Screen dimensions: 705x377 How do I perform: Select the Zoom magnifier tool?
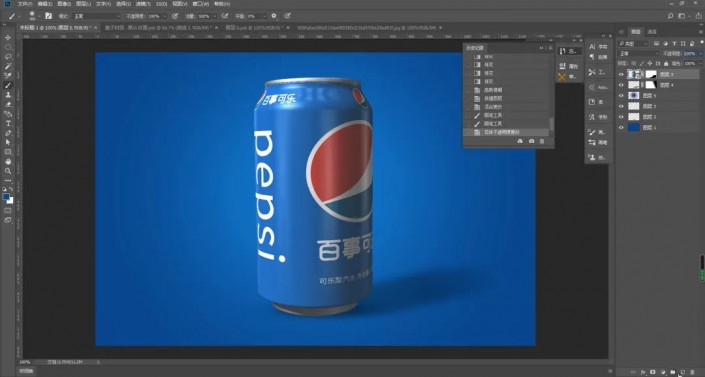tap(8, 171)
